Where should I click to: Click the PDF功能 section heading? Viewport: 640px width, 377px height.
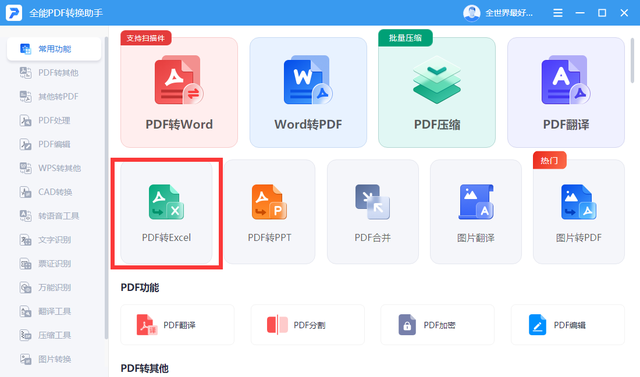click(140, 288)
